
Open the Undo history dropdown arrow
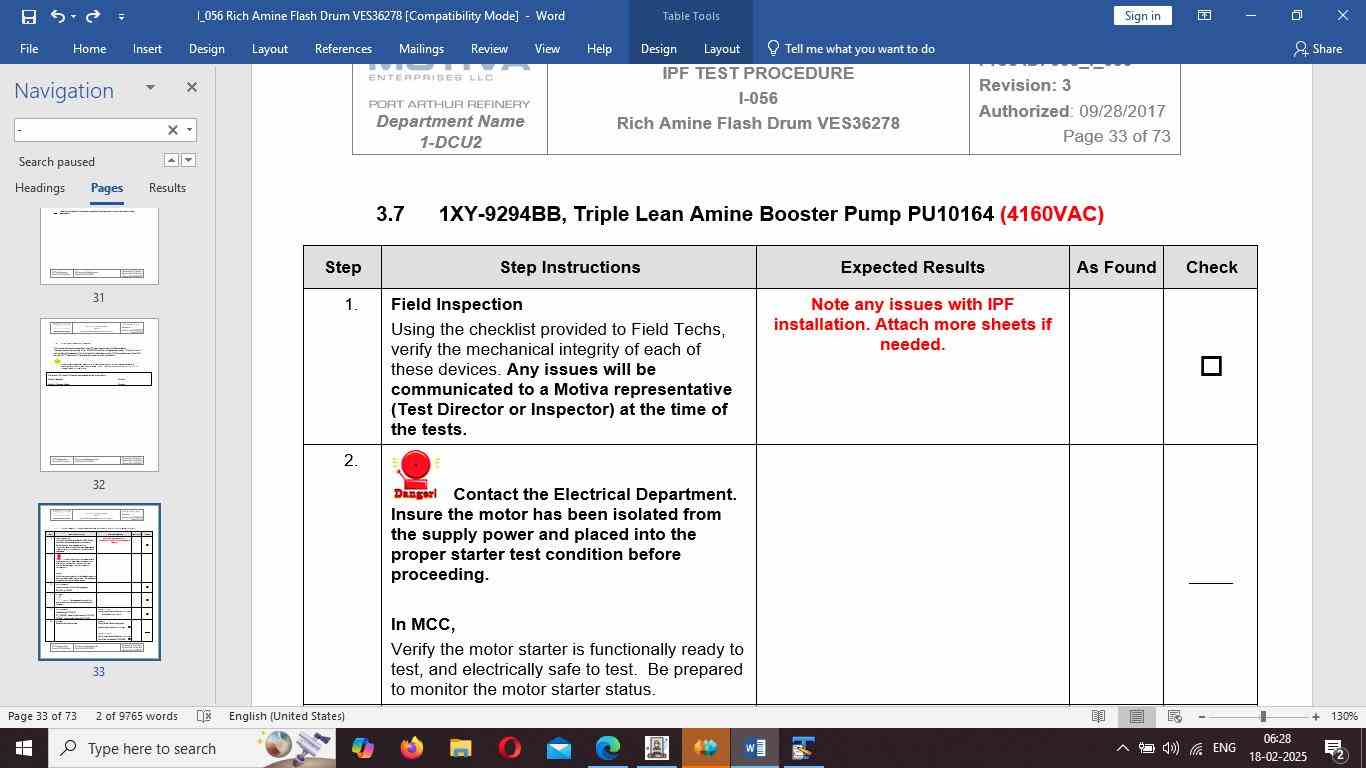pyautogui.click(x=73, y=16)
